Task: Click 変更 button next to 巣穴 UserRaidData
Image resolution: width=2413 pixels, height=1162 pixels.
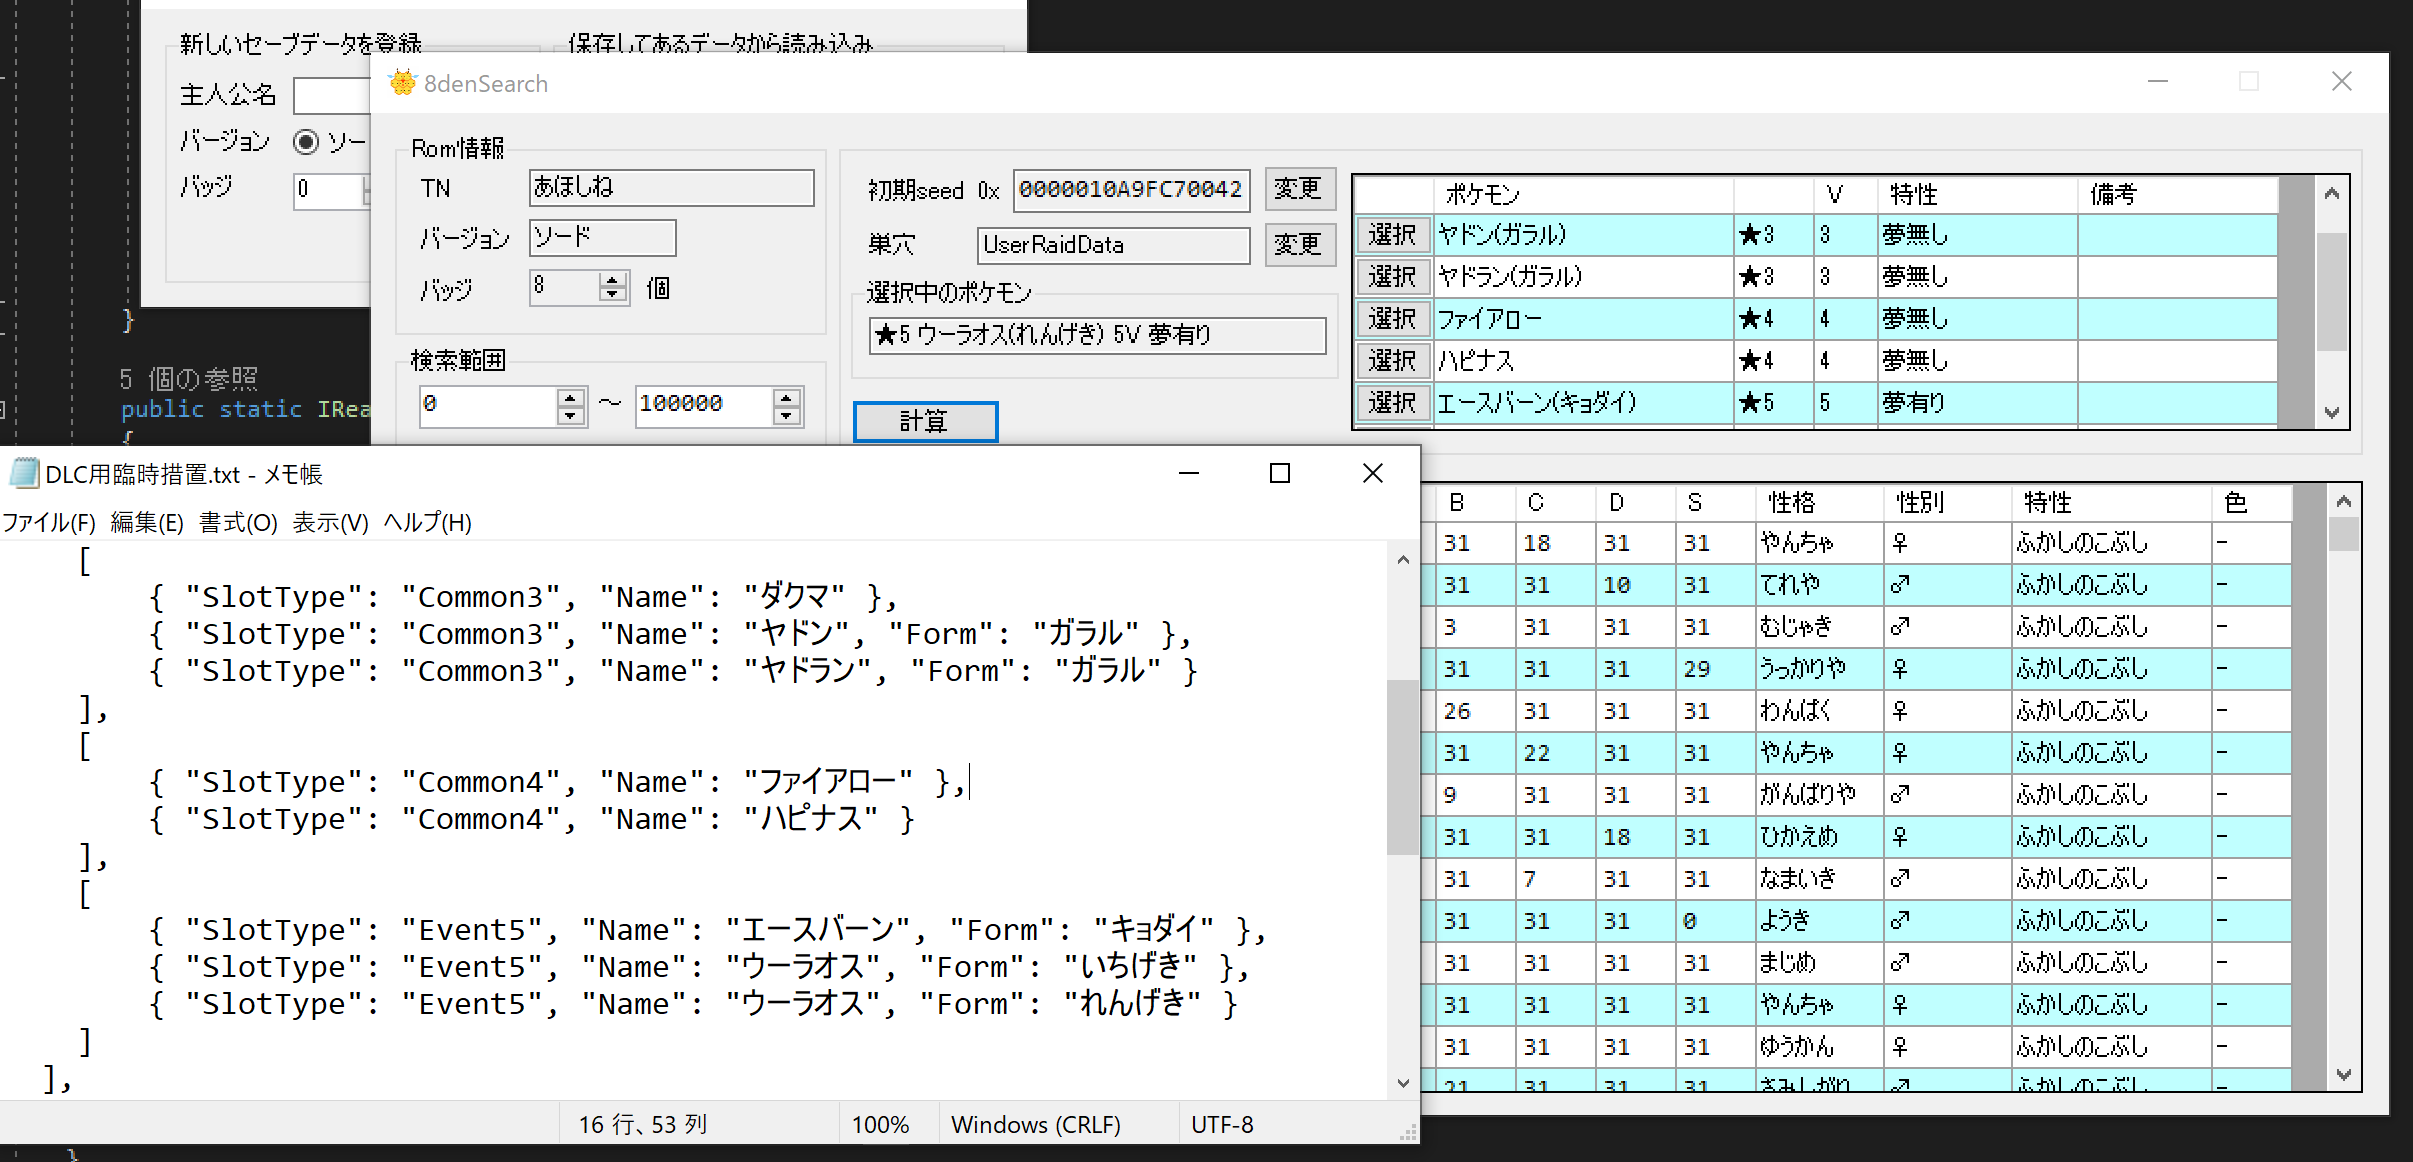Action: (x=1300, y=245)
